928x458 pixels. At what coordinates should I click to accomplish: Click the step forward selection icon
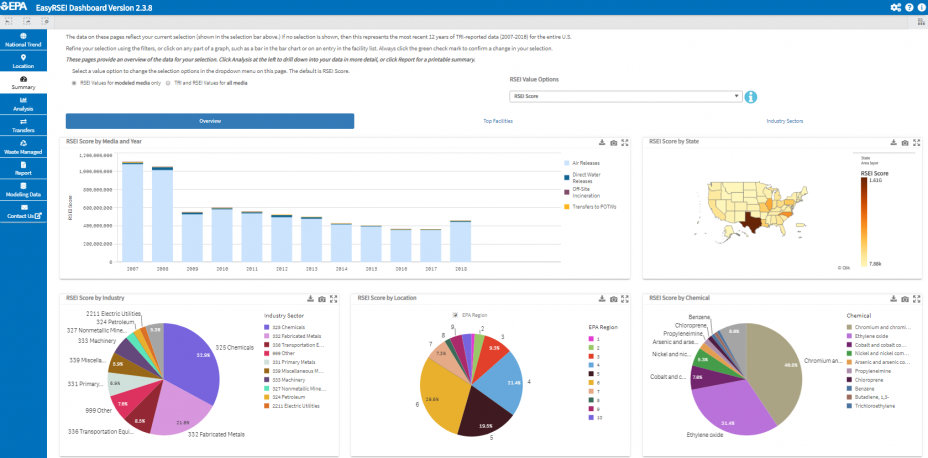tap(27, 22)
